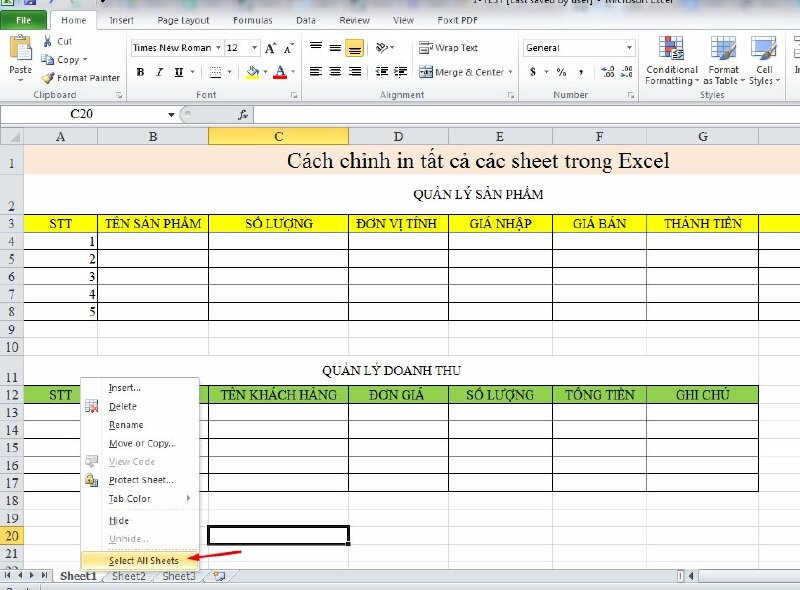Switch to the Sheet2 tab
This screenshot has height=590, width=800.
[x=127, y=577]
